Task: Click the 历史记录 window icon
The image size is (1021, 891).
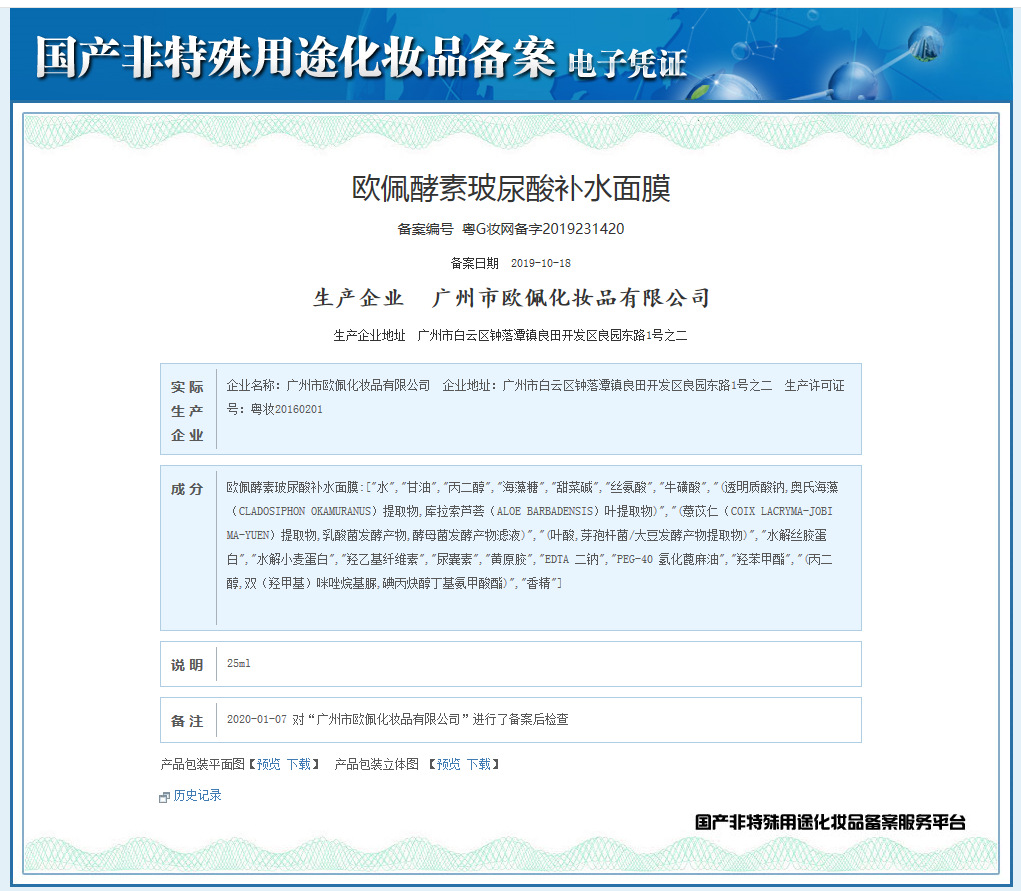Action: tap(164, 797)
